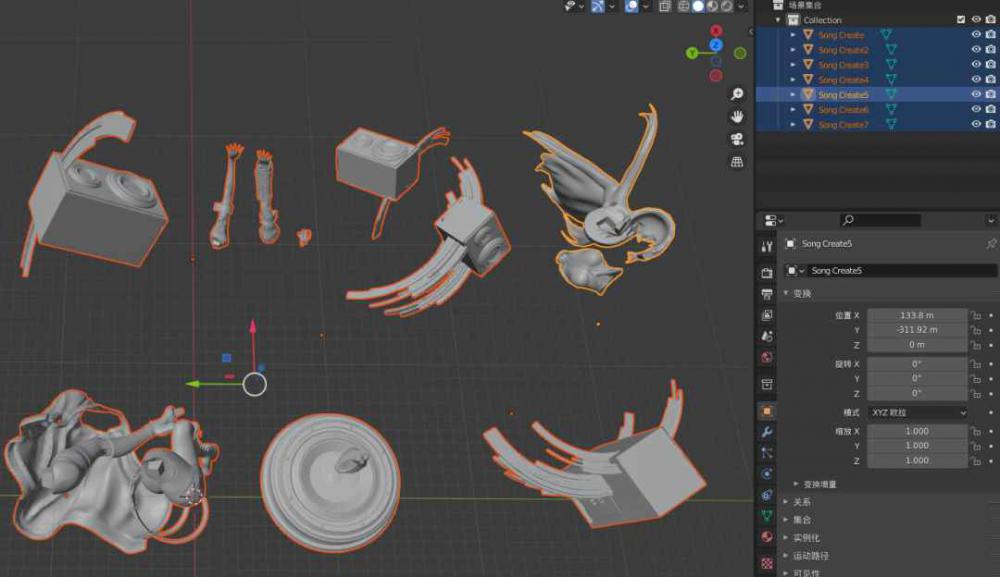Viewport: 1000px width, 577px height.
Task: Click the properties search field
Action: point(881,221)
